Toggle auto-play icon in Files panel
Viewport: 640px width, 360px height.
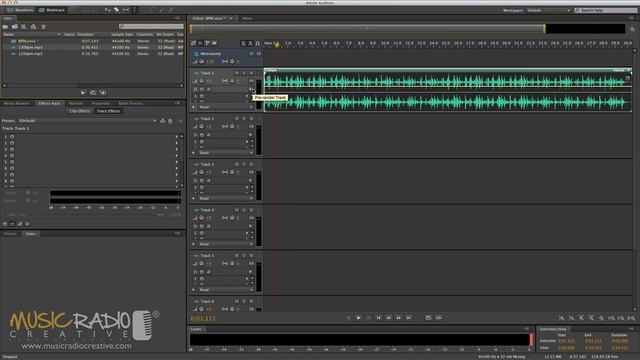tap(103, 93)
